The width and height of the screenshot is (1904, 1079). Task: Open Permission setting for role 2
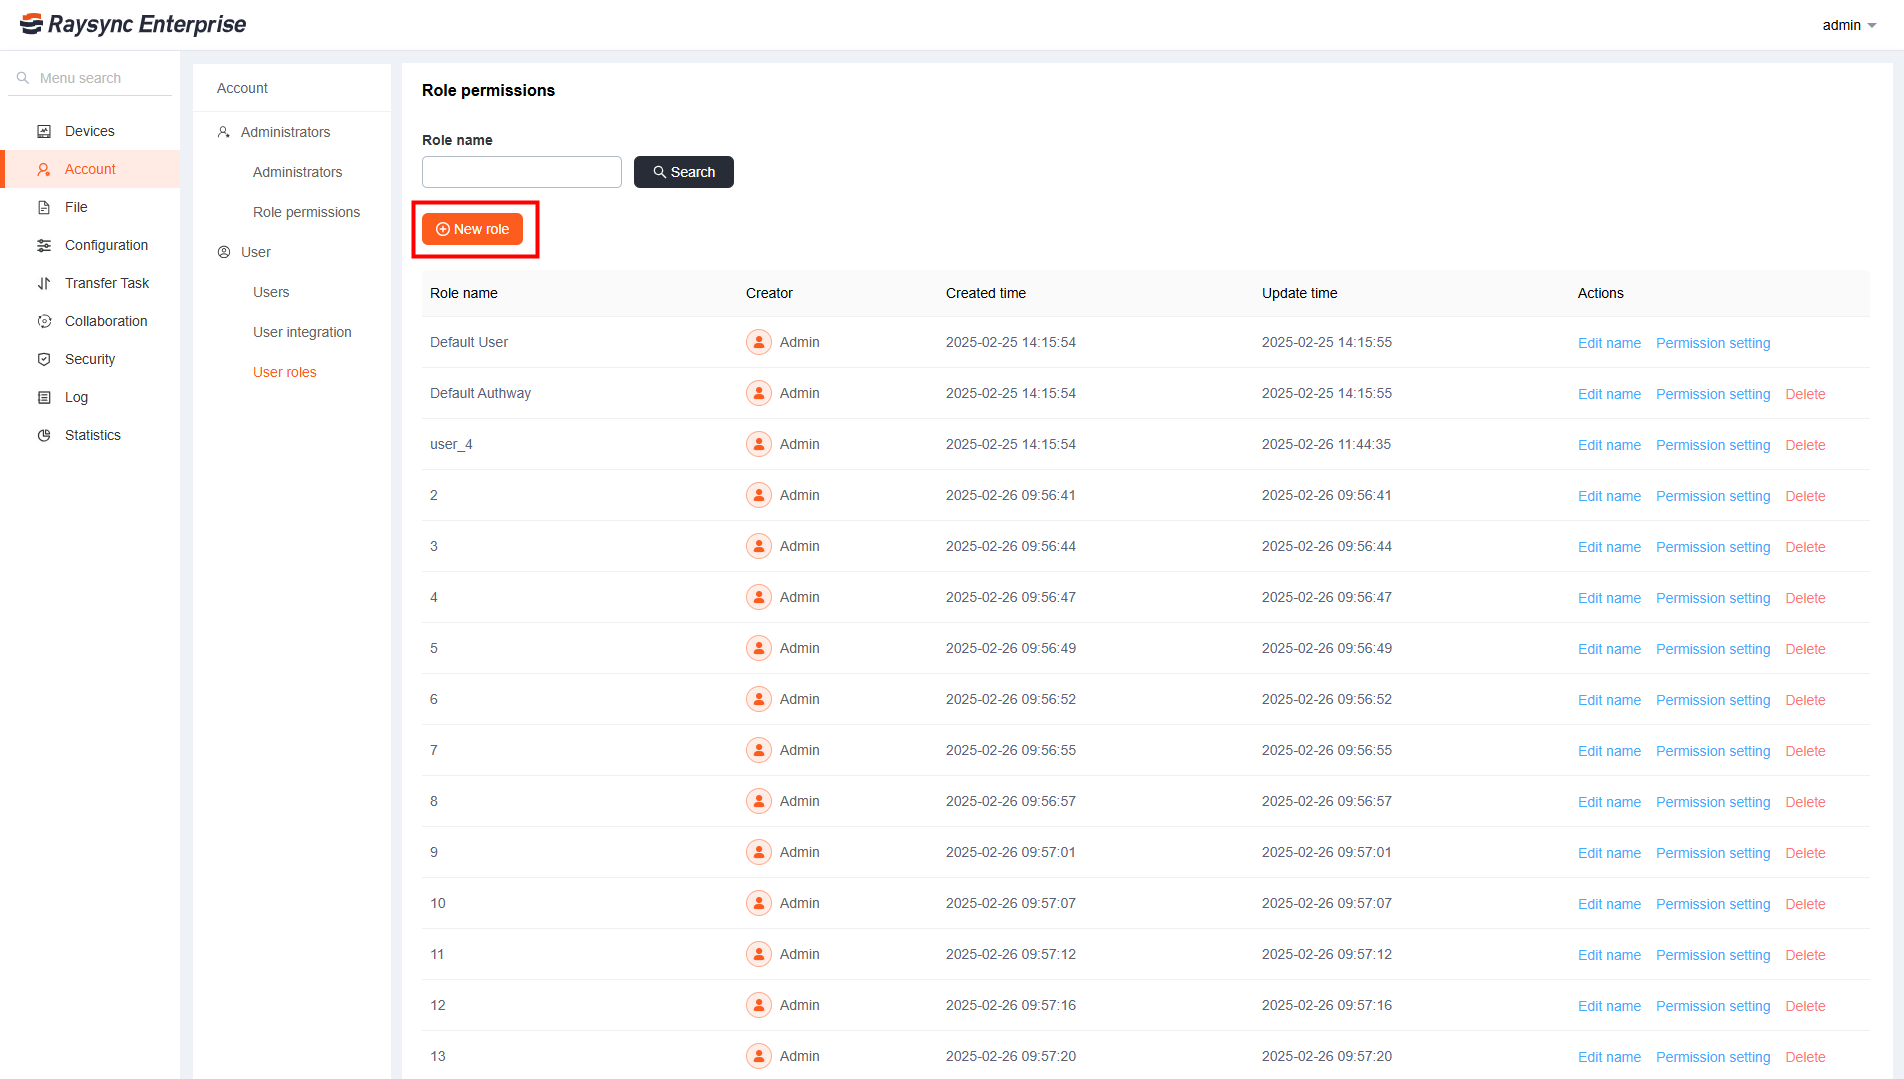[x=1713, y=496]
